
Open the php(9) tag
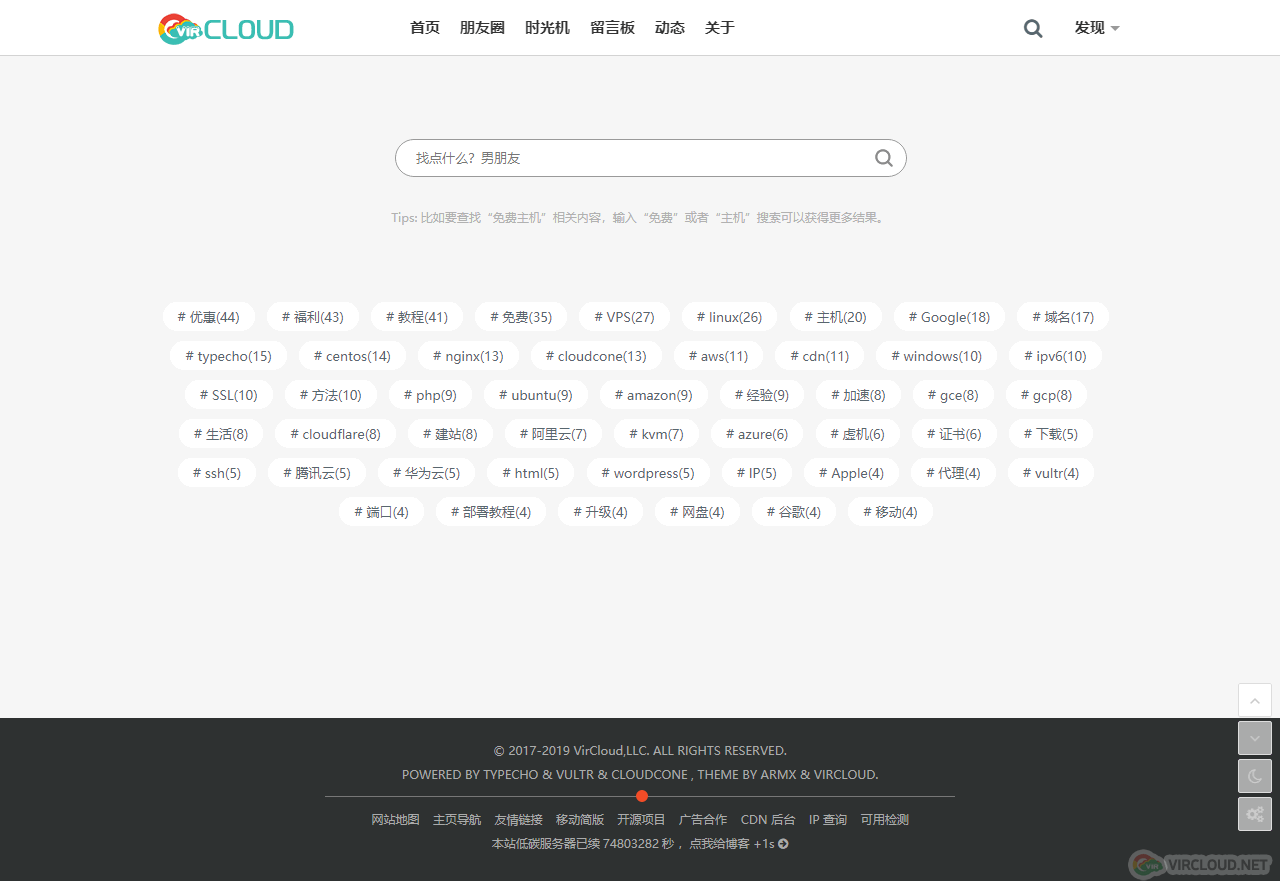(x=430, y=395)
